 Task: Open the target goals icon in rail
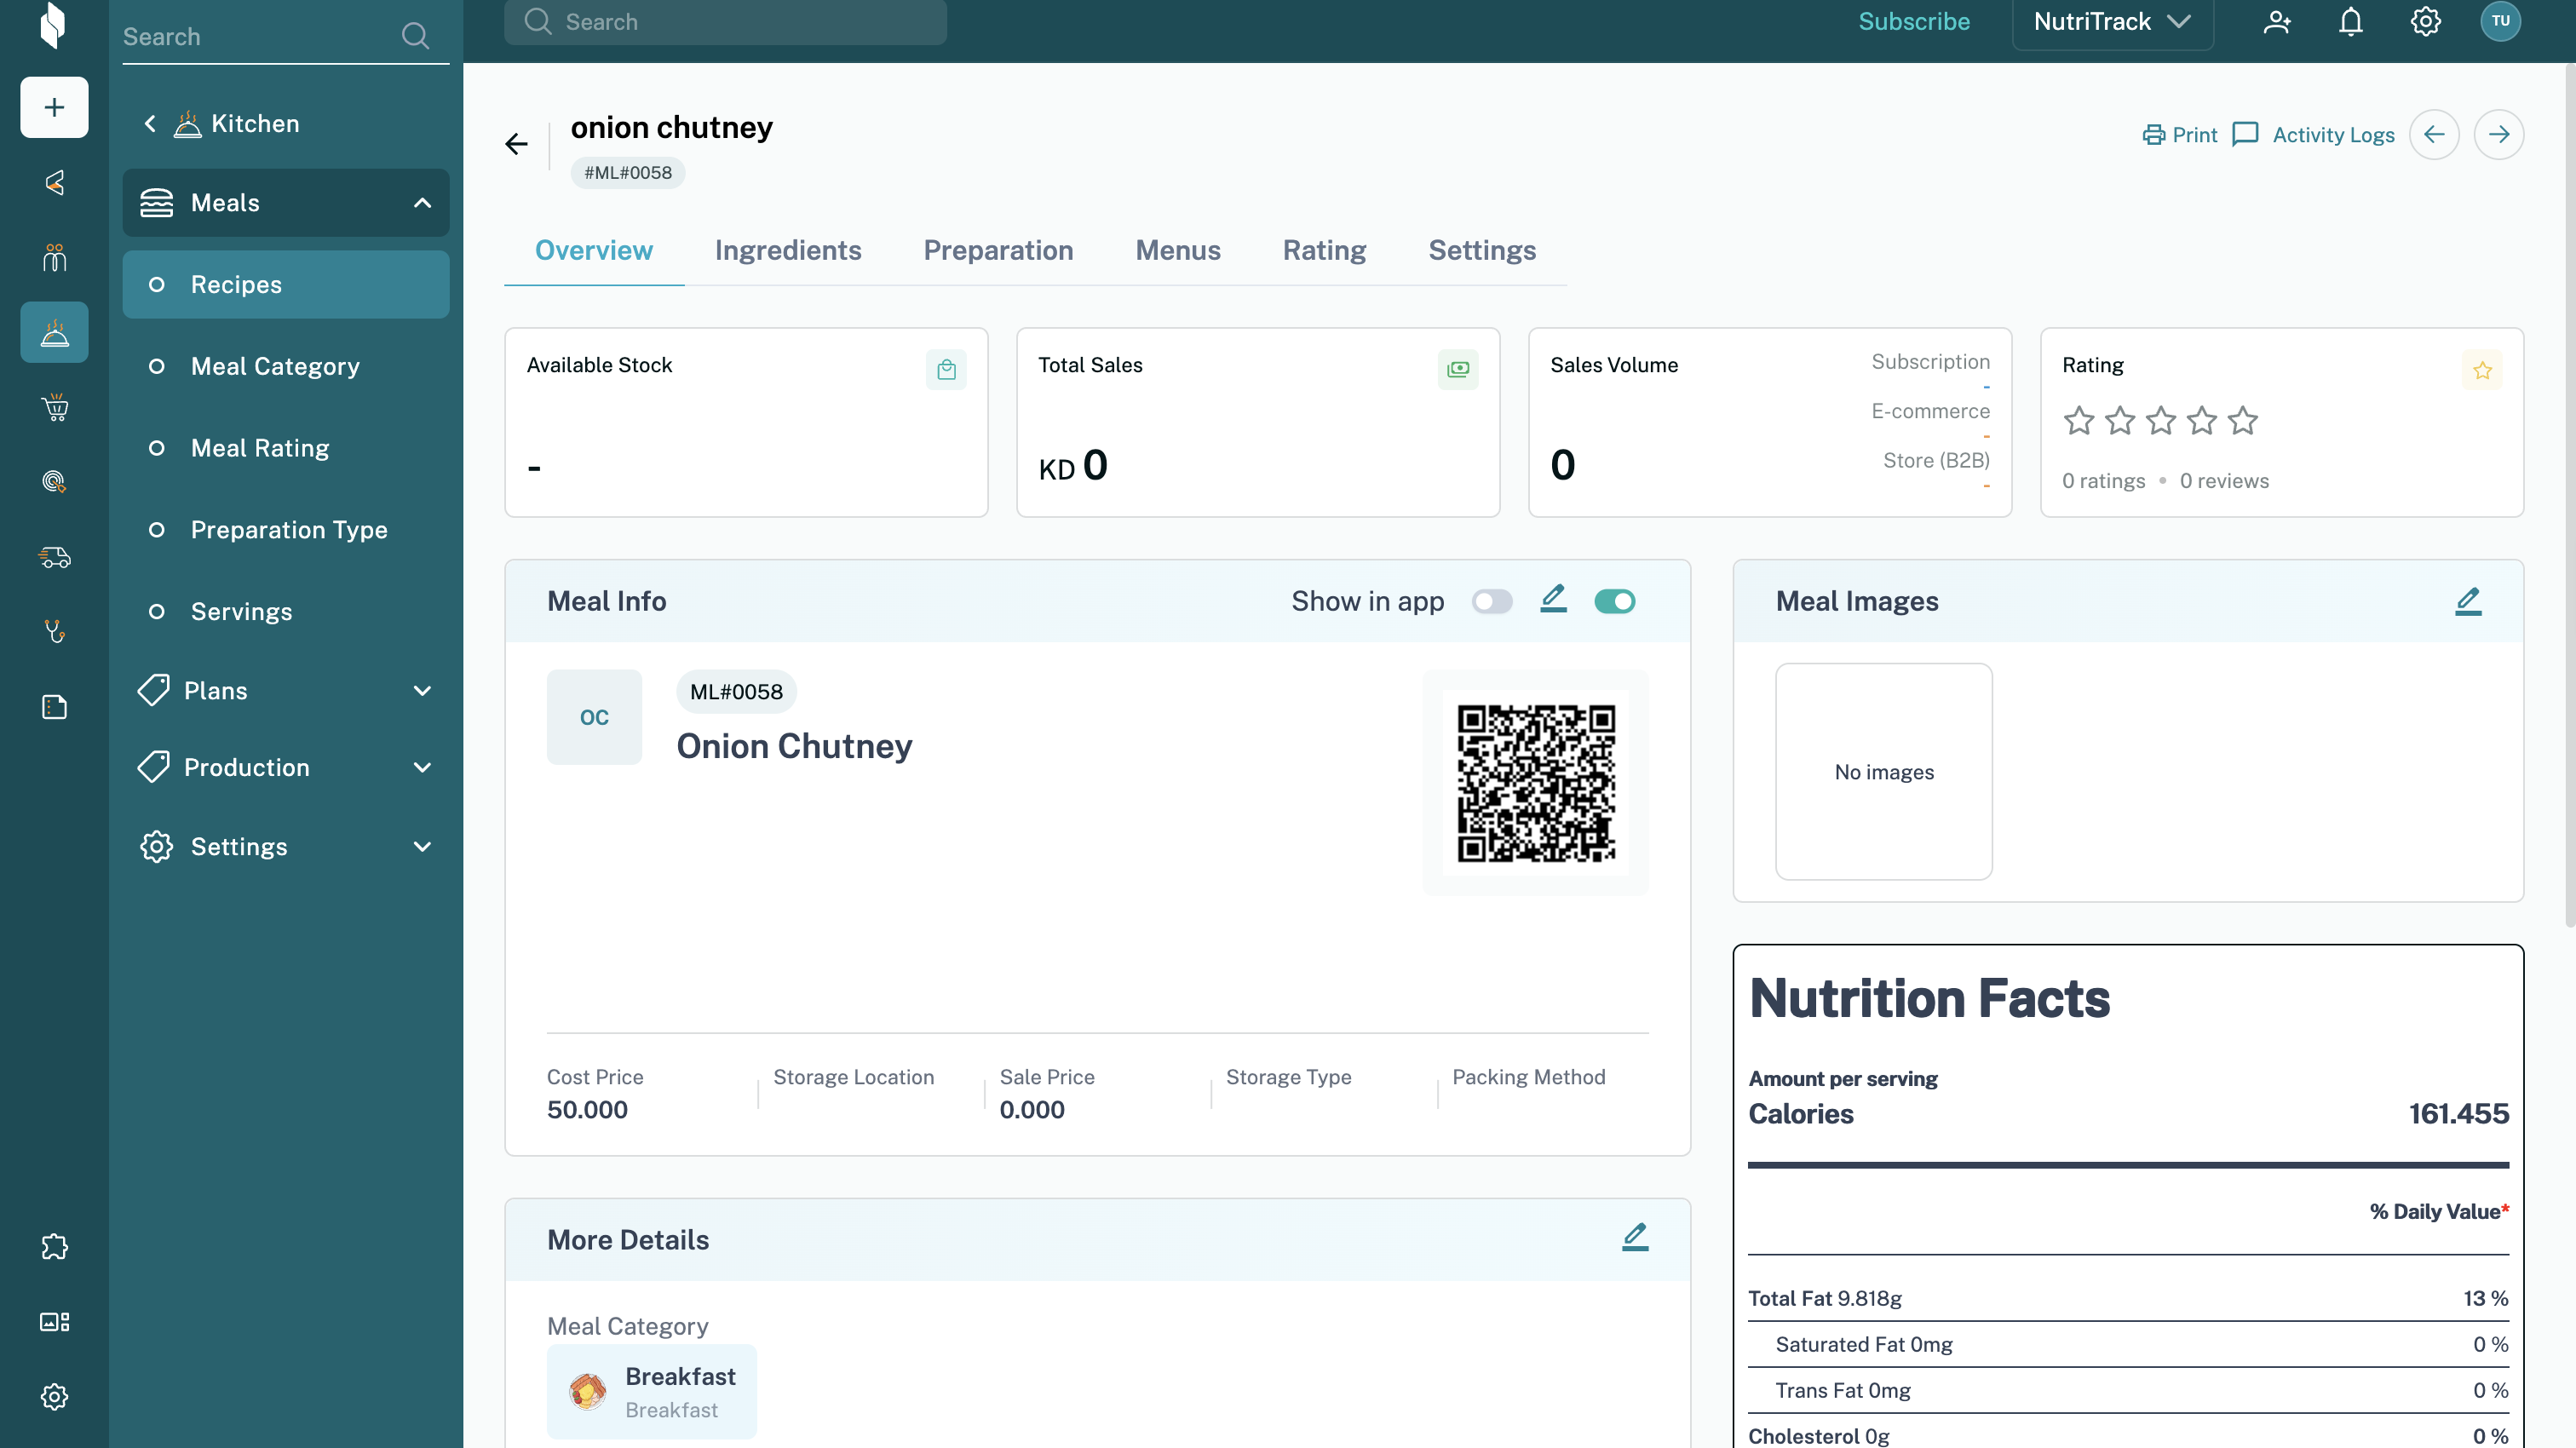point(54,482)
